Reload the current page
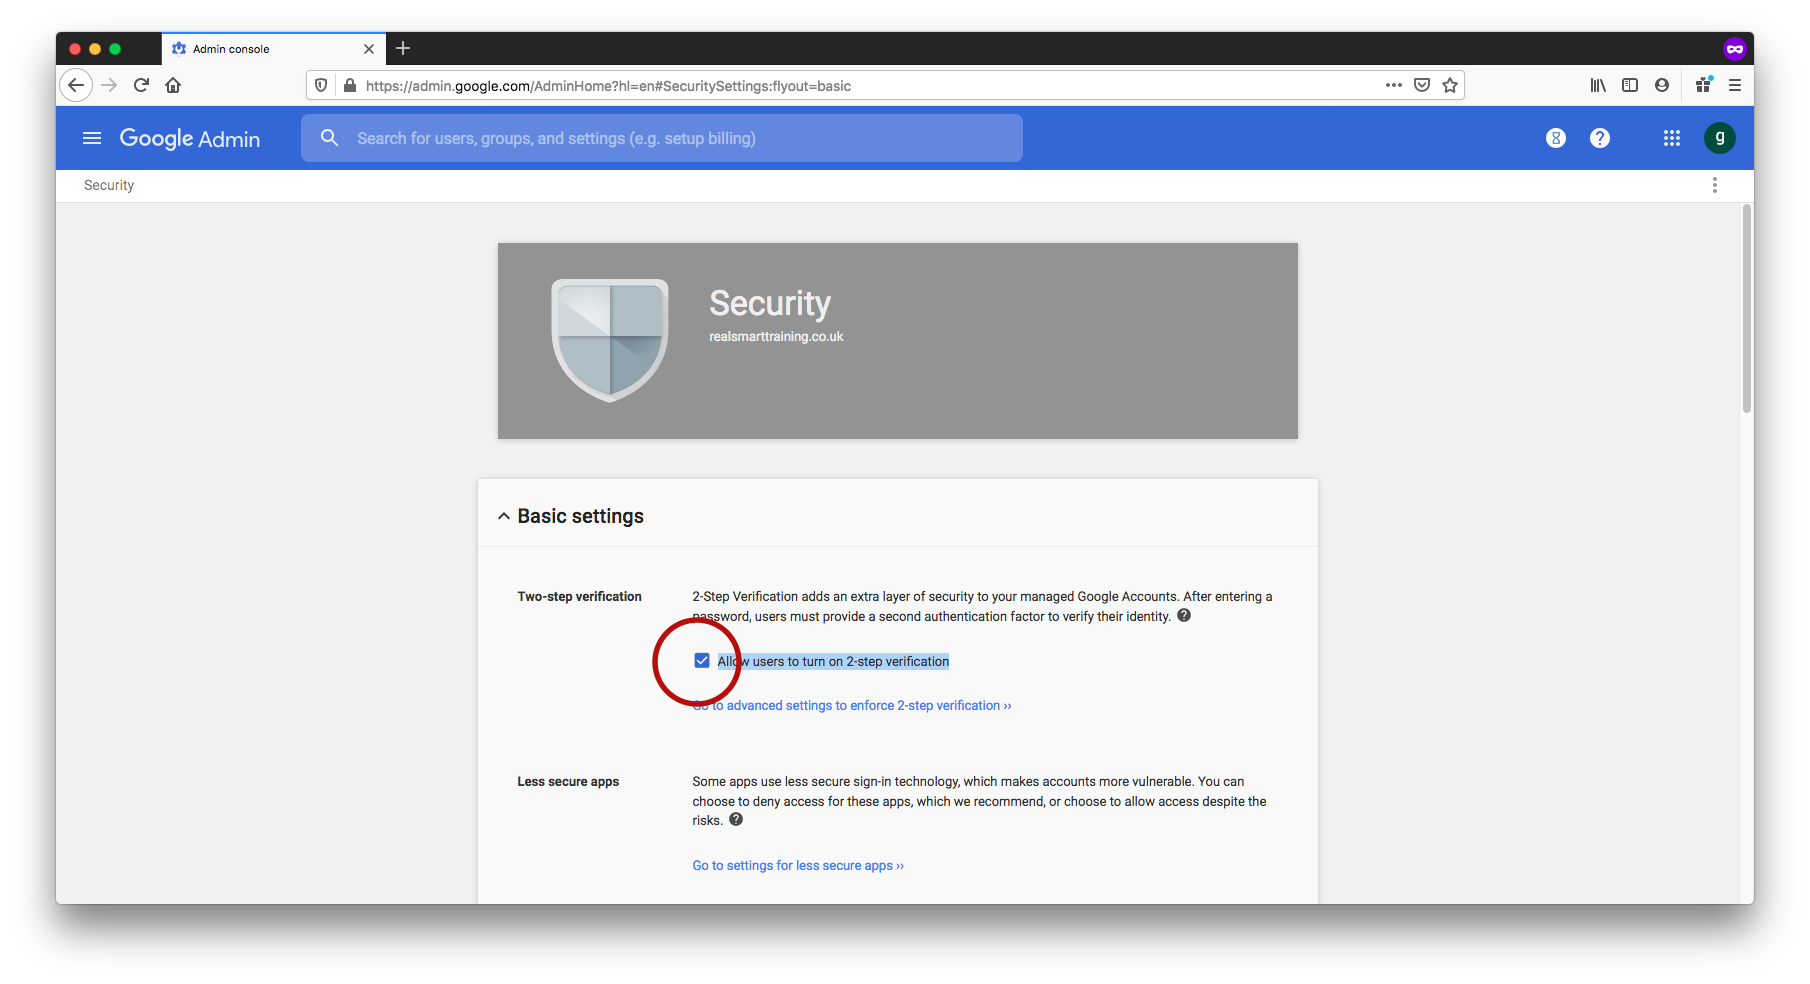The image size is (1810, 984). pyautogui.click(x=141, y=85)
